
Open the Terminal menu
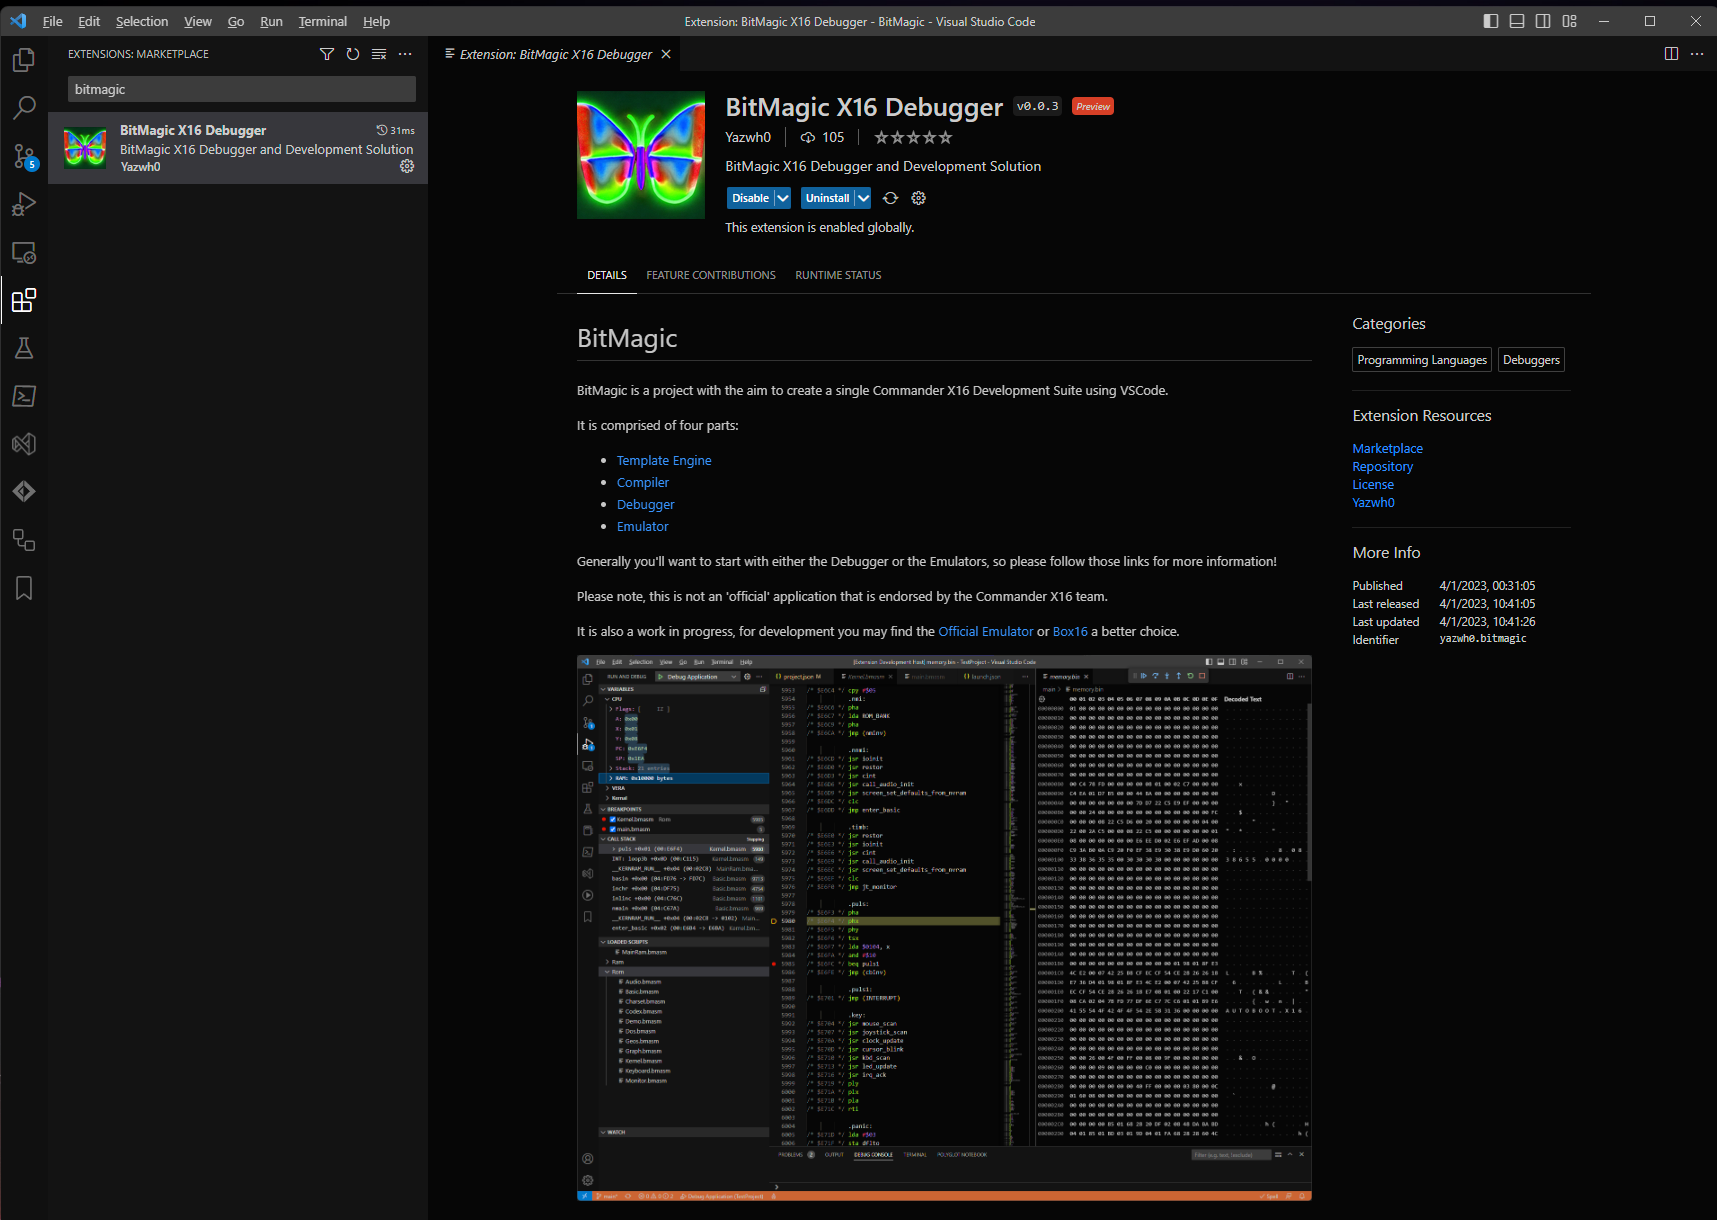323,21
